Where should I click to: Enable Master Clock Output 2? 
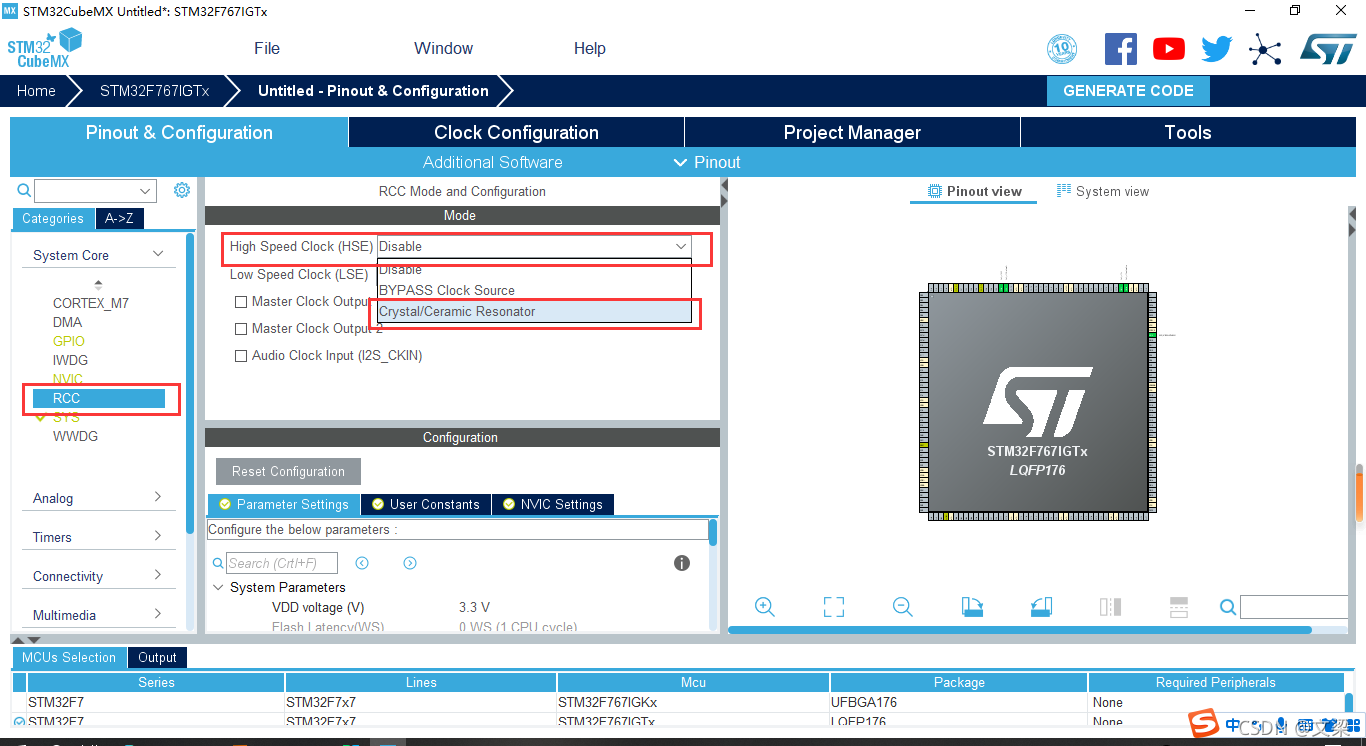coord(240,328)
